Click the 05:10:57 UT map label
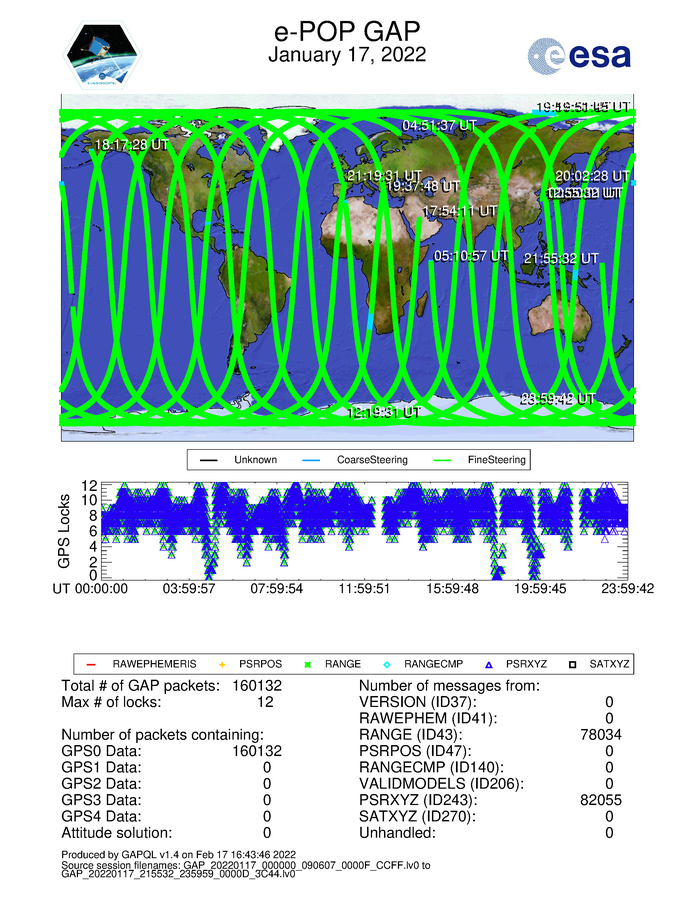This screenshot has width=695, height=899. coord(471,256)
